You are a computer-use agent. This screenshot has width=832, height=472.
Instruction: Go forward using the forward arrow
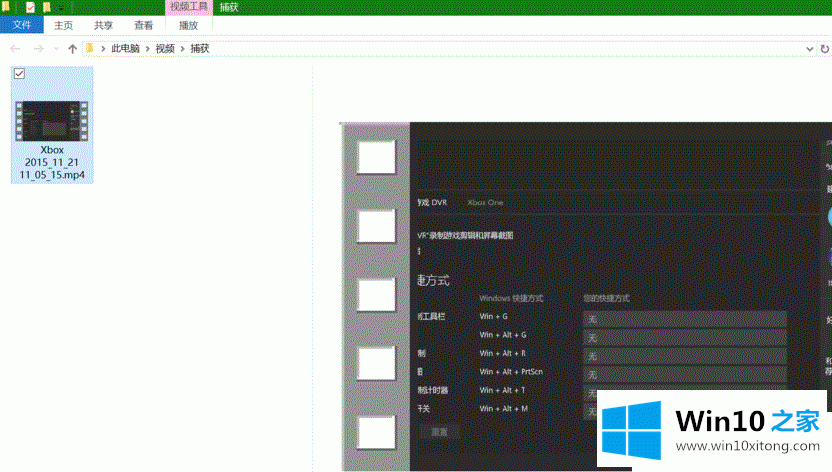pyautogui.click(x=38, y=49)
